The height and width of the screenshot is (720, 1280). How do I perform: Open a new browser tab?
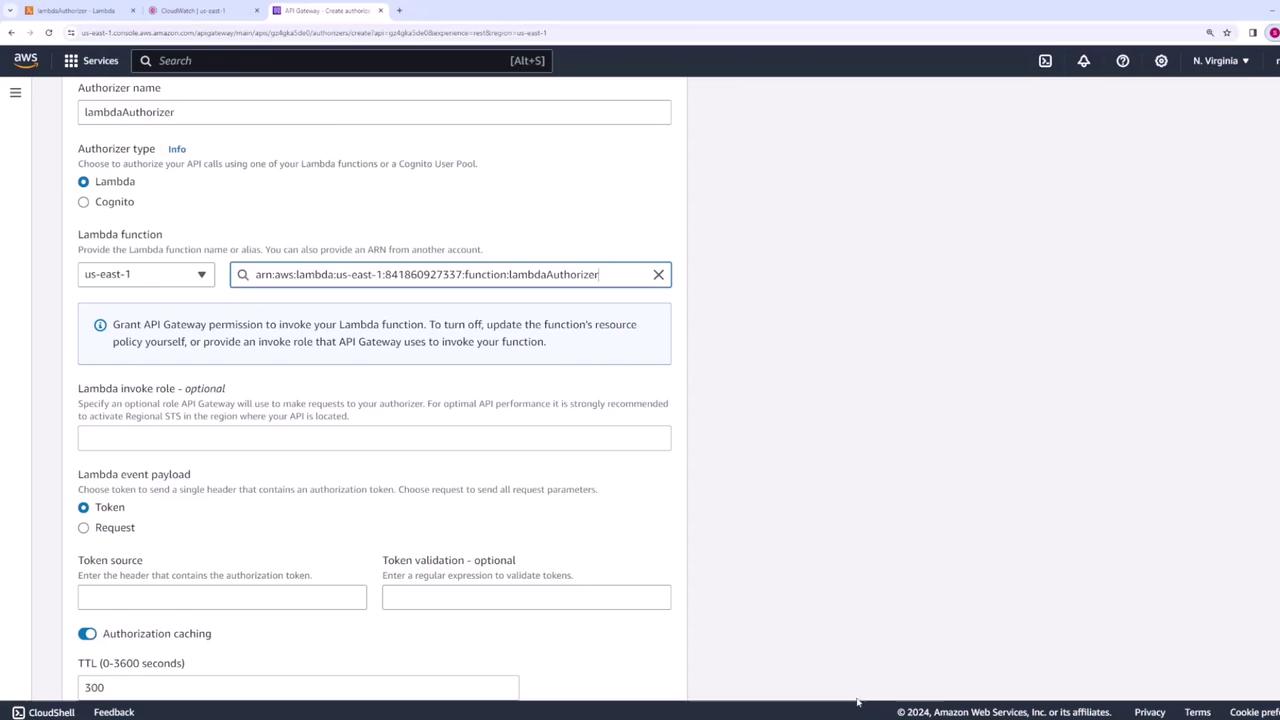[x=399, y=11]
